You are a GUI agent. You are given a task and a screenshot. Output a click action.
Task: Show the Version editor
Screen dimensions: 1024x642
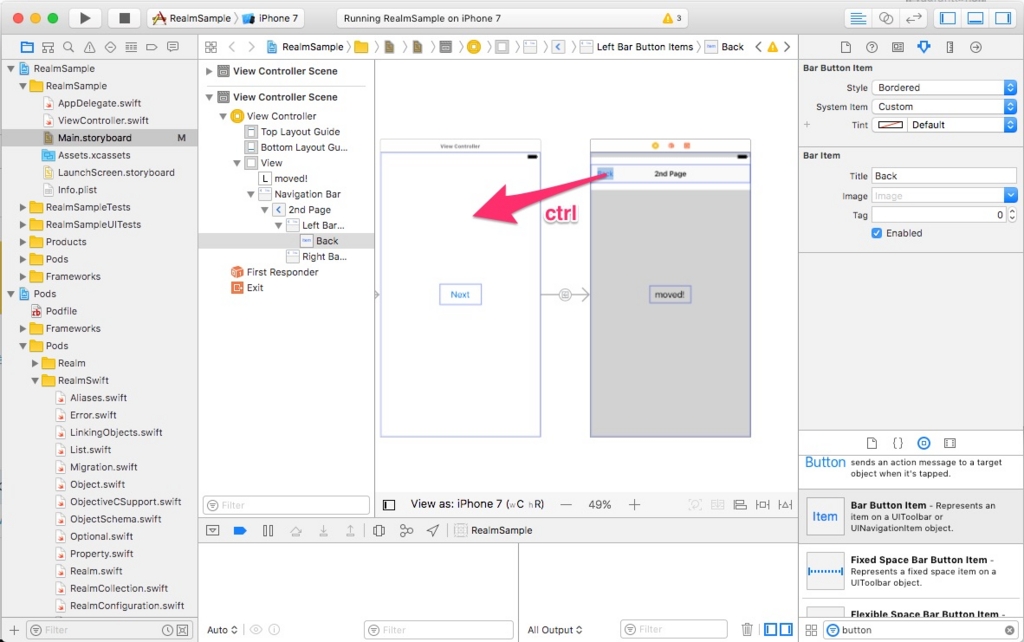click(913, 18)
